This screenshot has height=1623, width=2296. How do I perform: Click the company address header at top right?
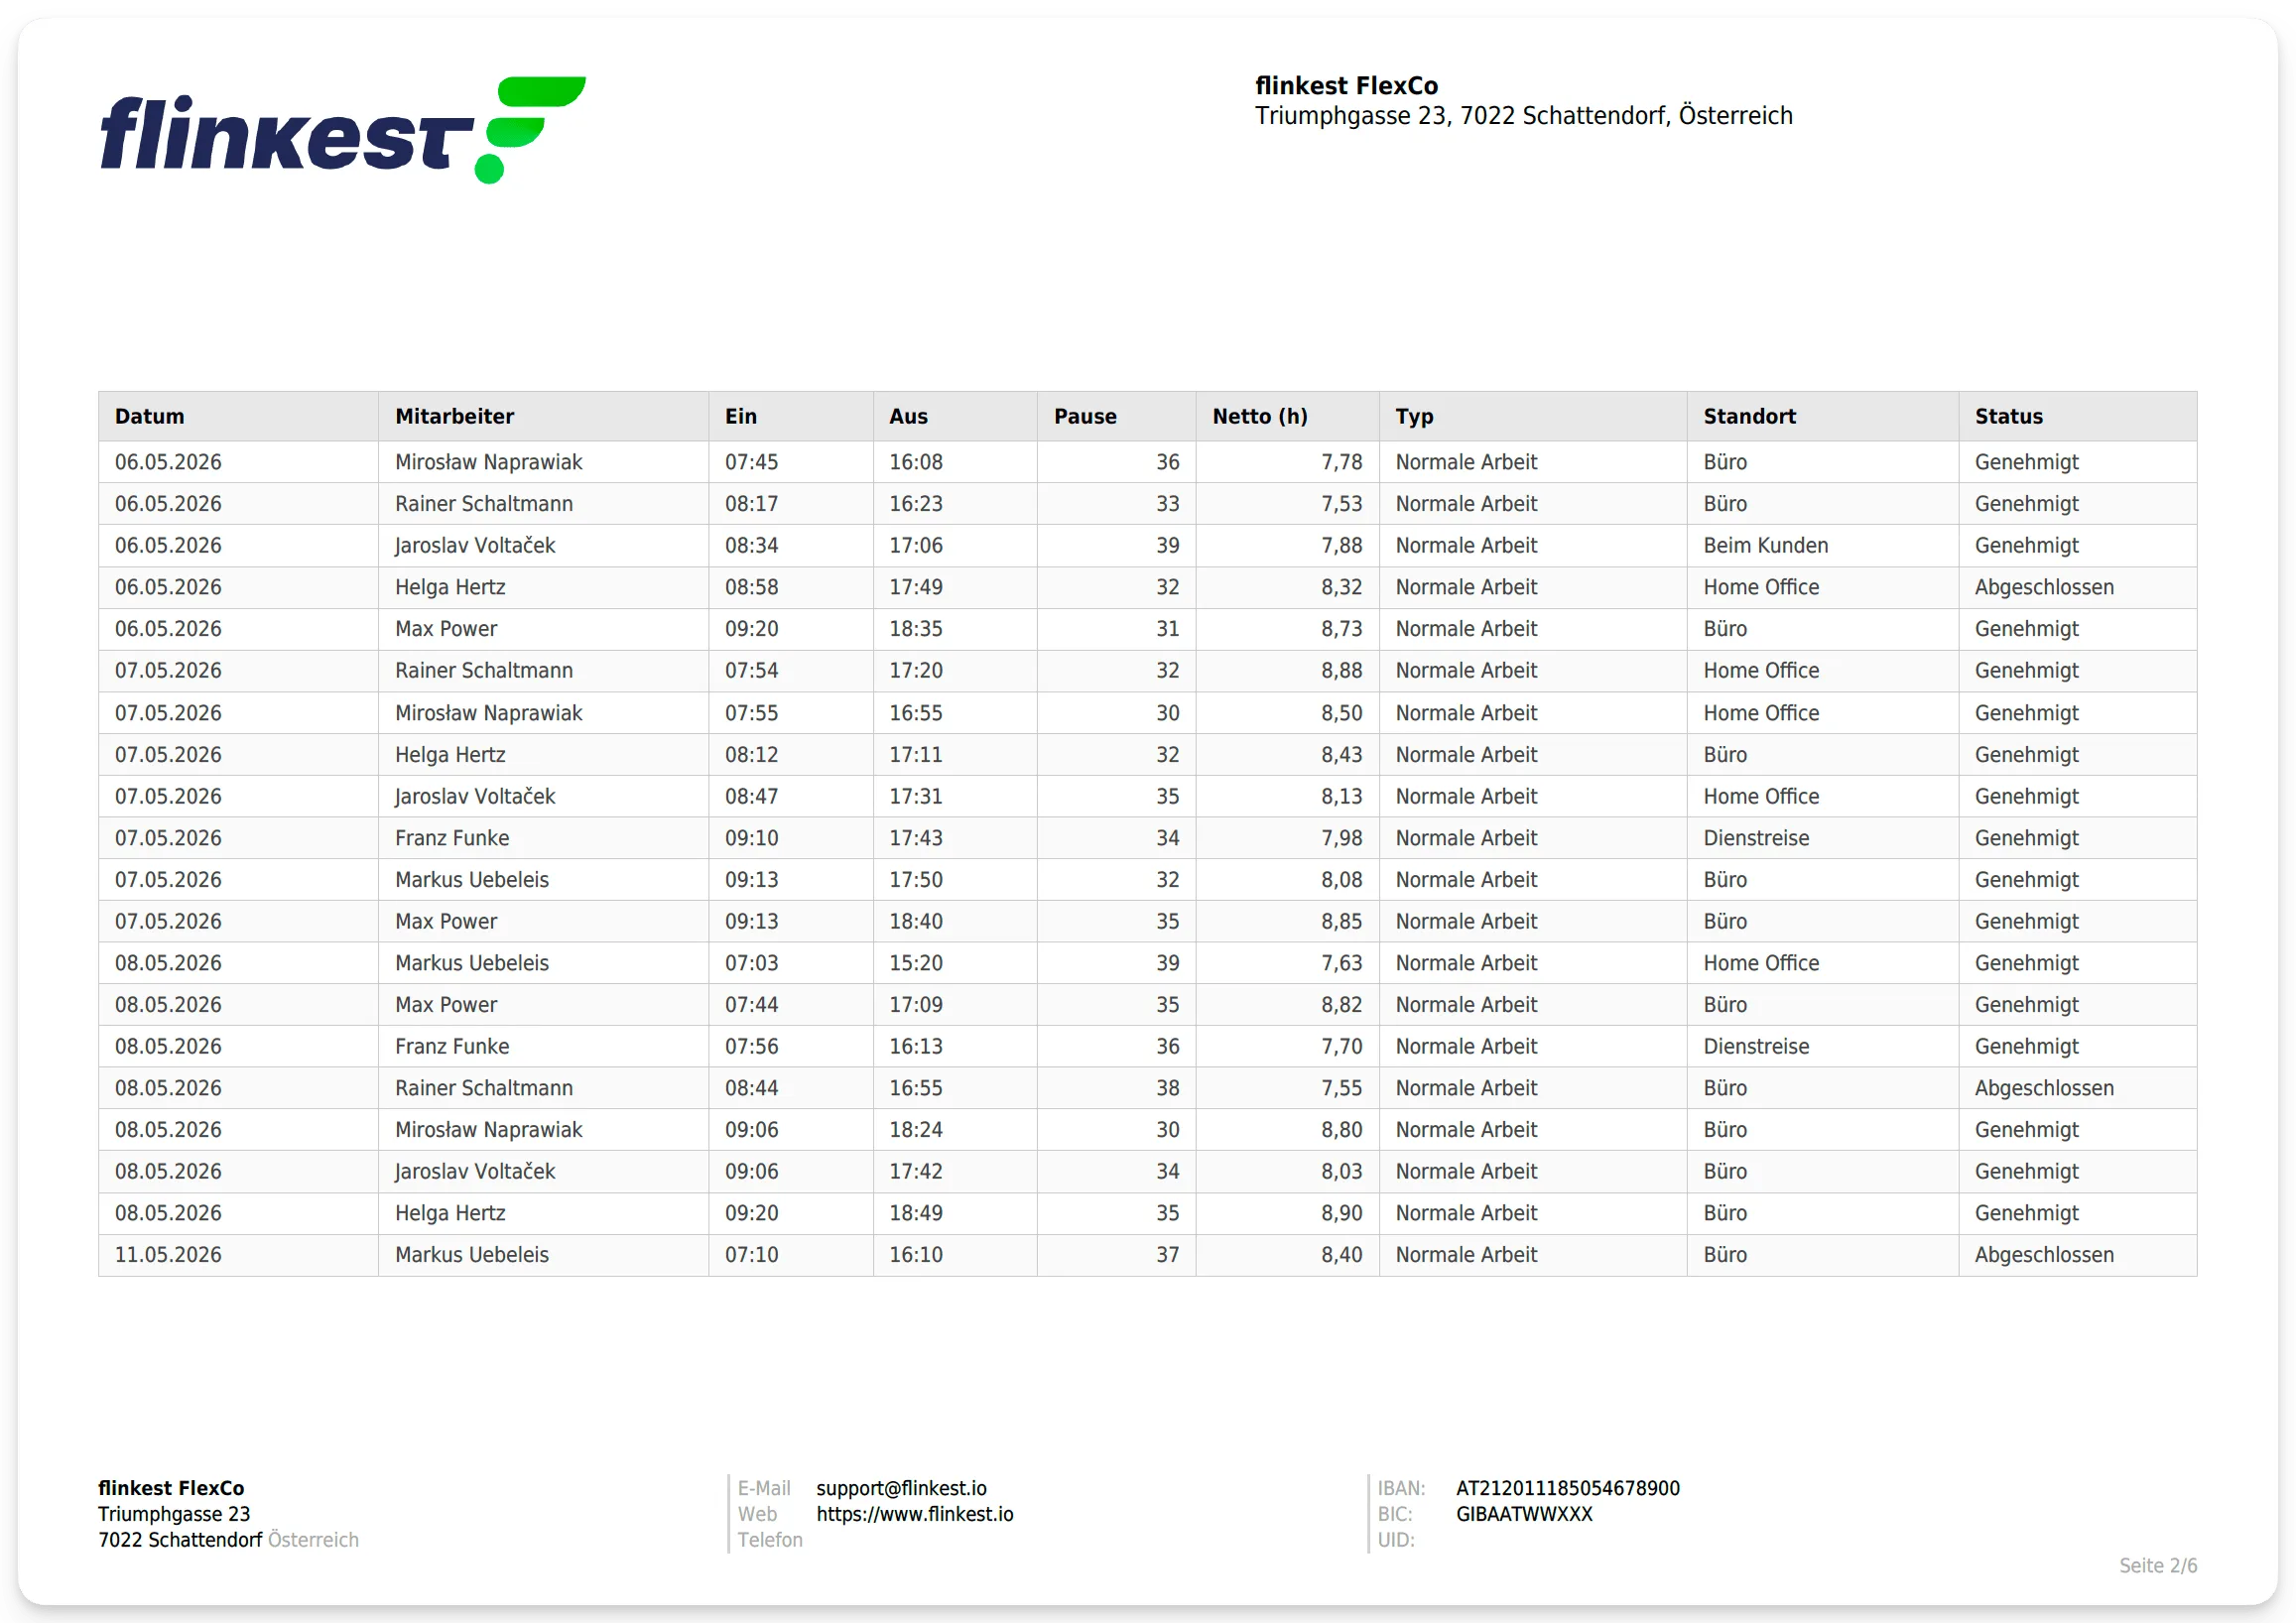coord(1523,101)
